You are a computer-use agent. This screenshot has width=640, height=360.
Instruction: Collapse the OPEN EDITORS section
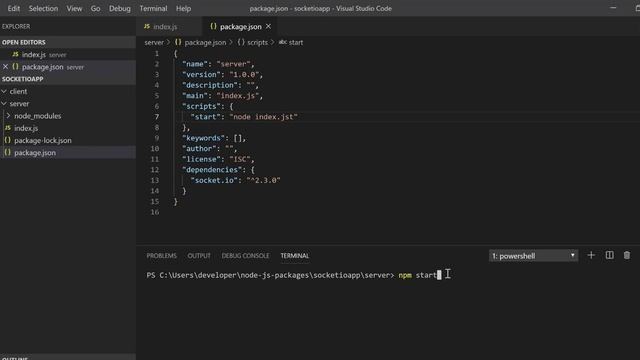(24, 42)
